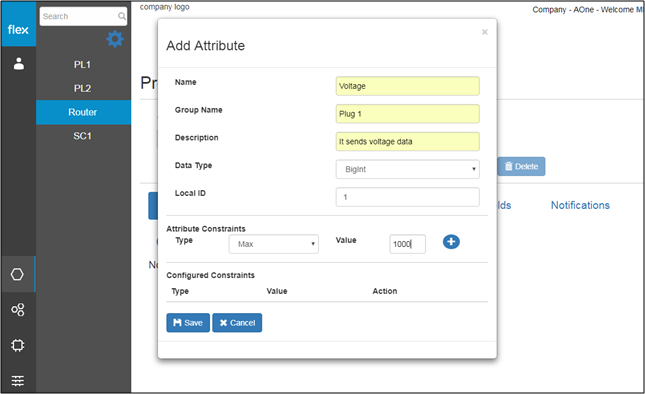The height and width of the screenshot is (394, 645).
Task: Open the user profile icon
Action: pos(19,64)
